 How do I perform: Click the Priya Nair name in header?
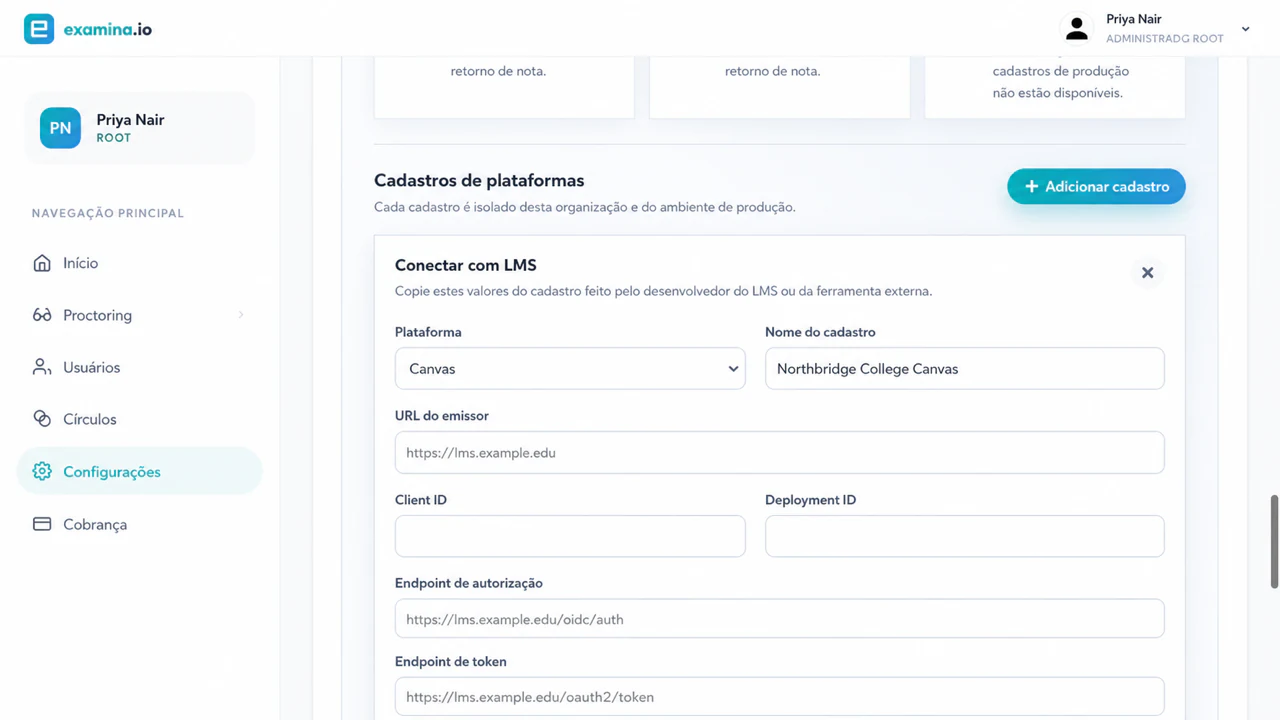(1134, 19)
